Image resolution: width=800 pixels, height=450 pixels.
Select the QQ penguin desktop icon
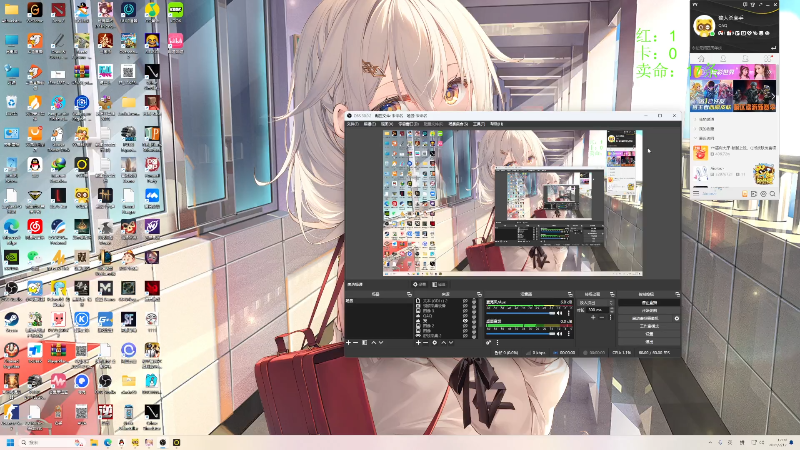pos(35,166)
